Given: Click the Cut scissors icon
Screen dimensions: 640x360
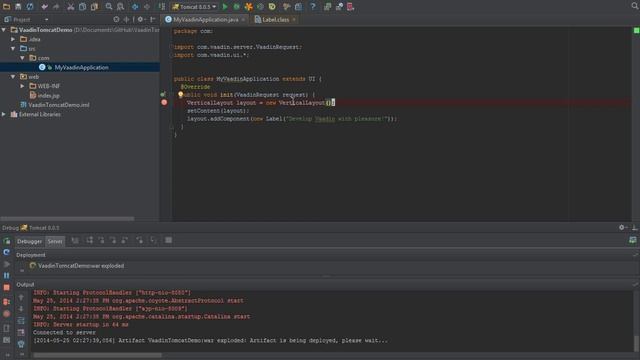Looking at the screenshot, I should [71, 7].
